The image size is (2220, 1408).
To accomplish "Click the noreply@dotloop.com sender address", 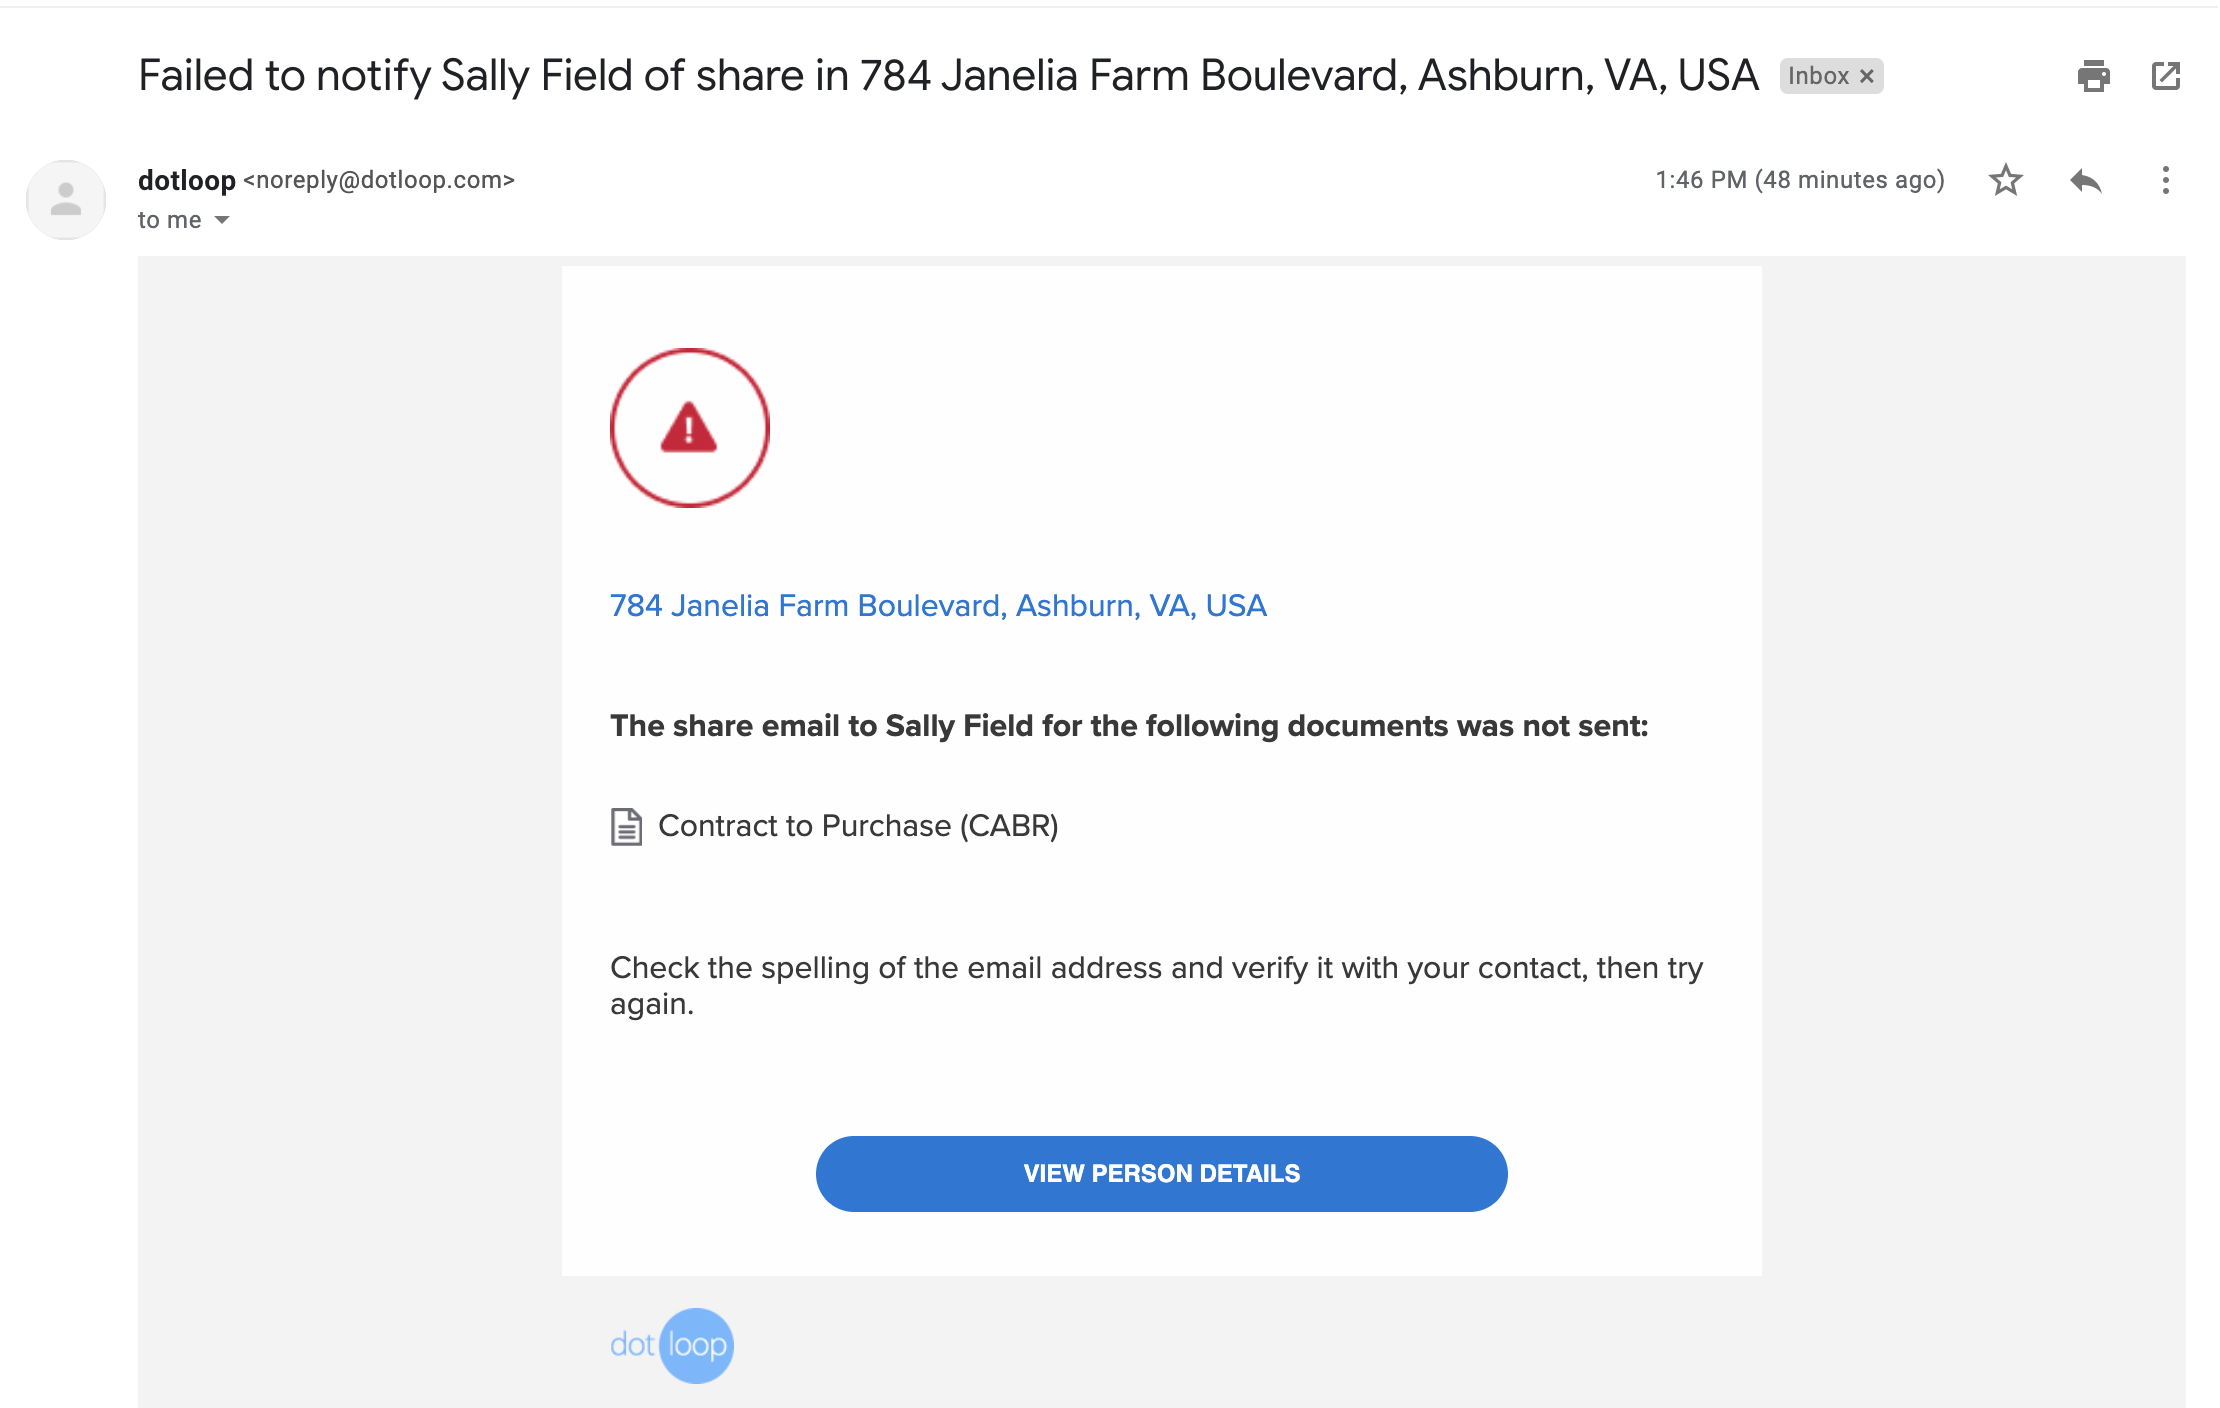I will point(379,180).
